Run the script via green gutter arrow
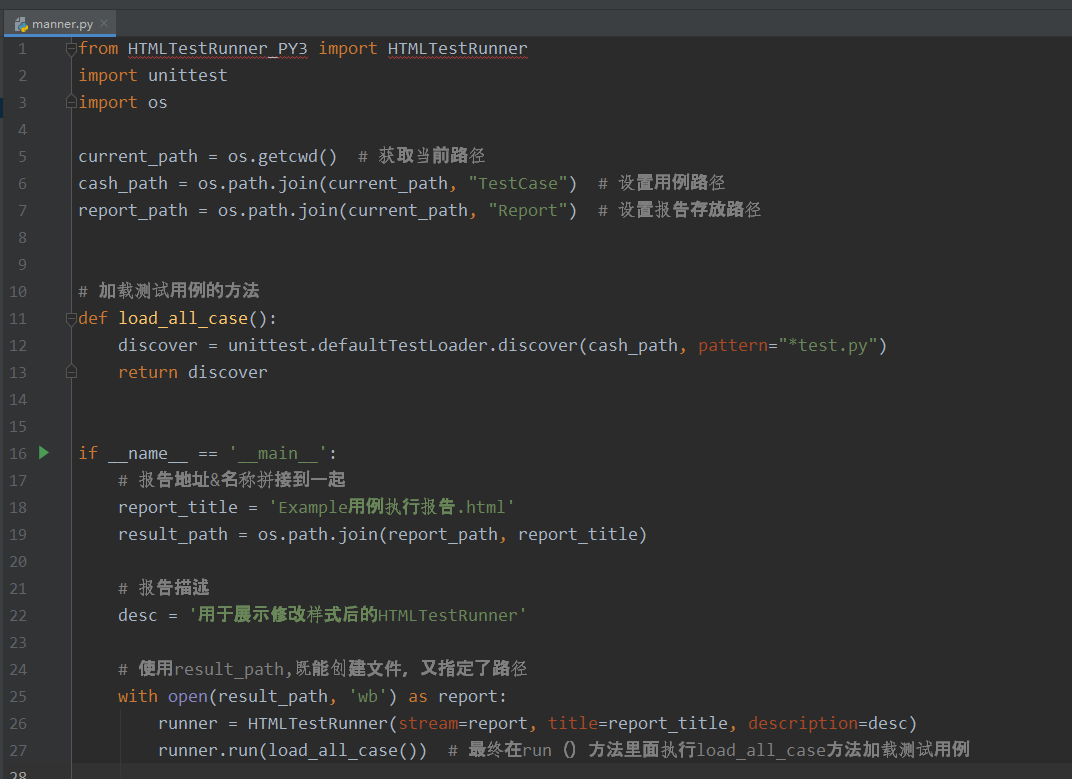The image size is (1072, 779). pos(44,452)
